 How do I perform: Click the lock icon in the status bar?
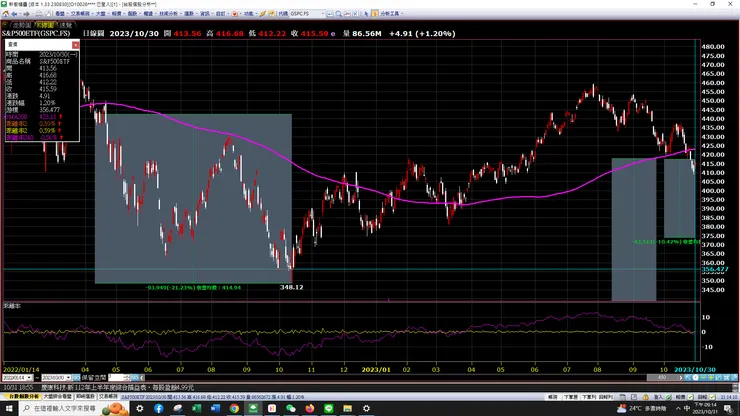pos(646,397)
